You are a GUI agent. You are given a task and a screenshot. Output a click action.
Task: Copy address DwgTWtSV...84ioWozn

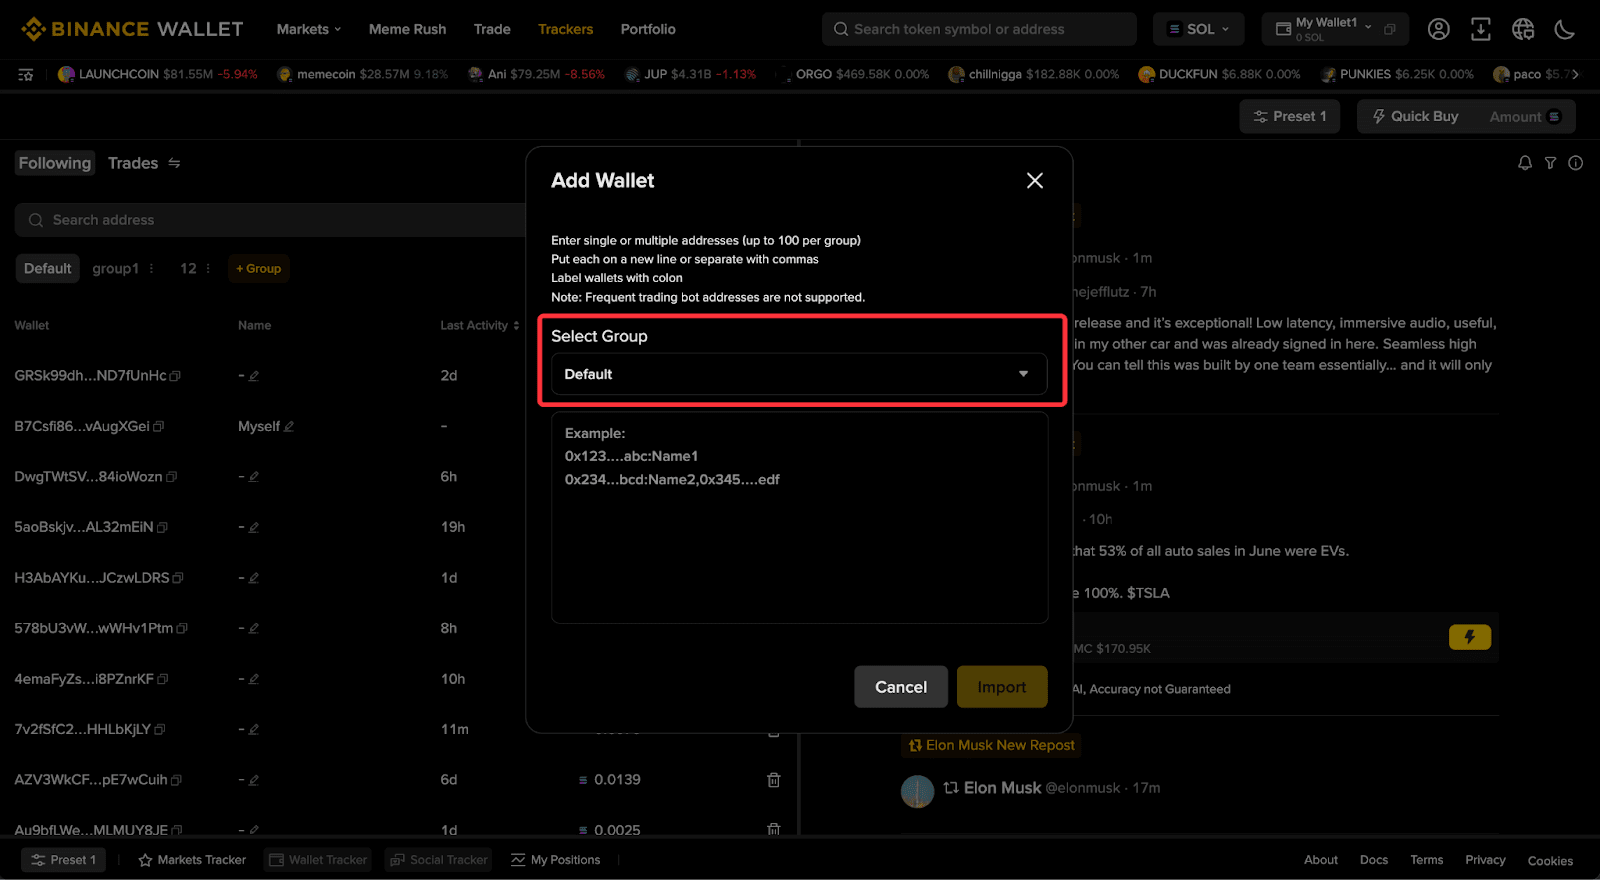[x=171, y=477]
